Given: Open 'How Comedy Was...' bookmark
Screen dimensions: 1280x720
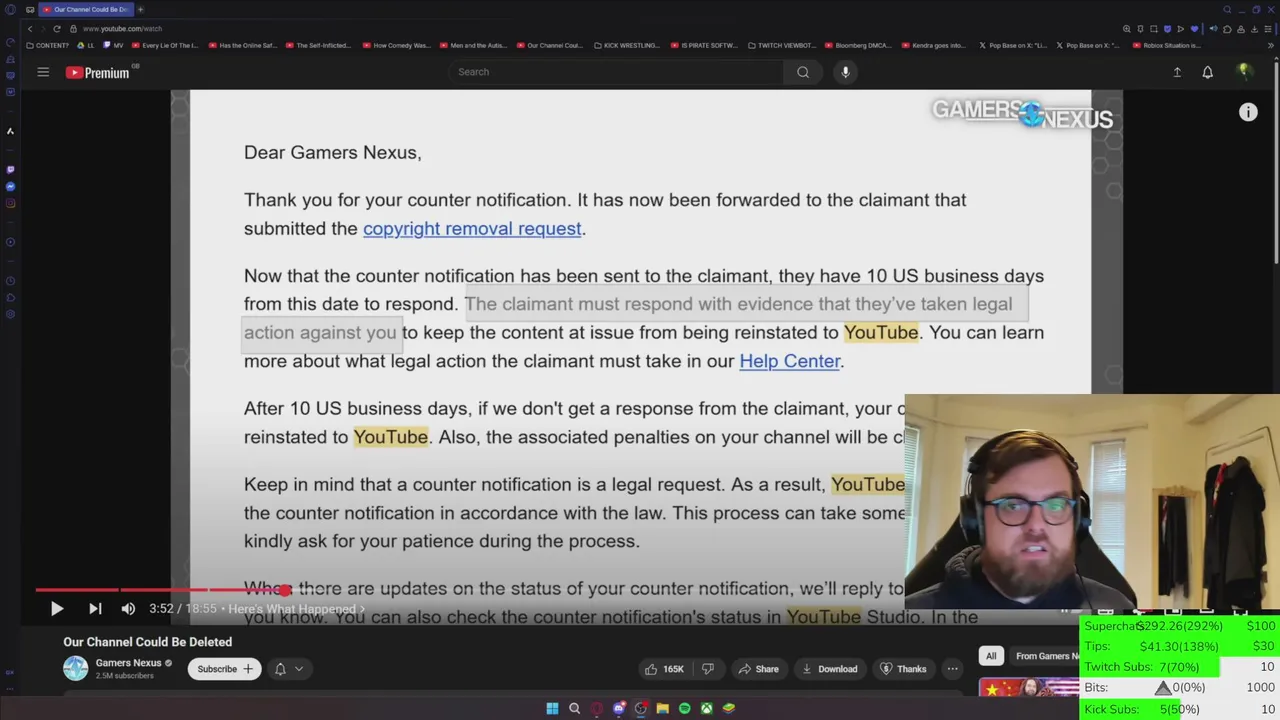Looking at the screenshot, I should pyautogui.click(x=396, y=45).
